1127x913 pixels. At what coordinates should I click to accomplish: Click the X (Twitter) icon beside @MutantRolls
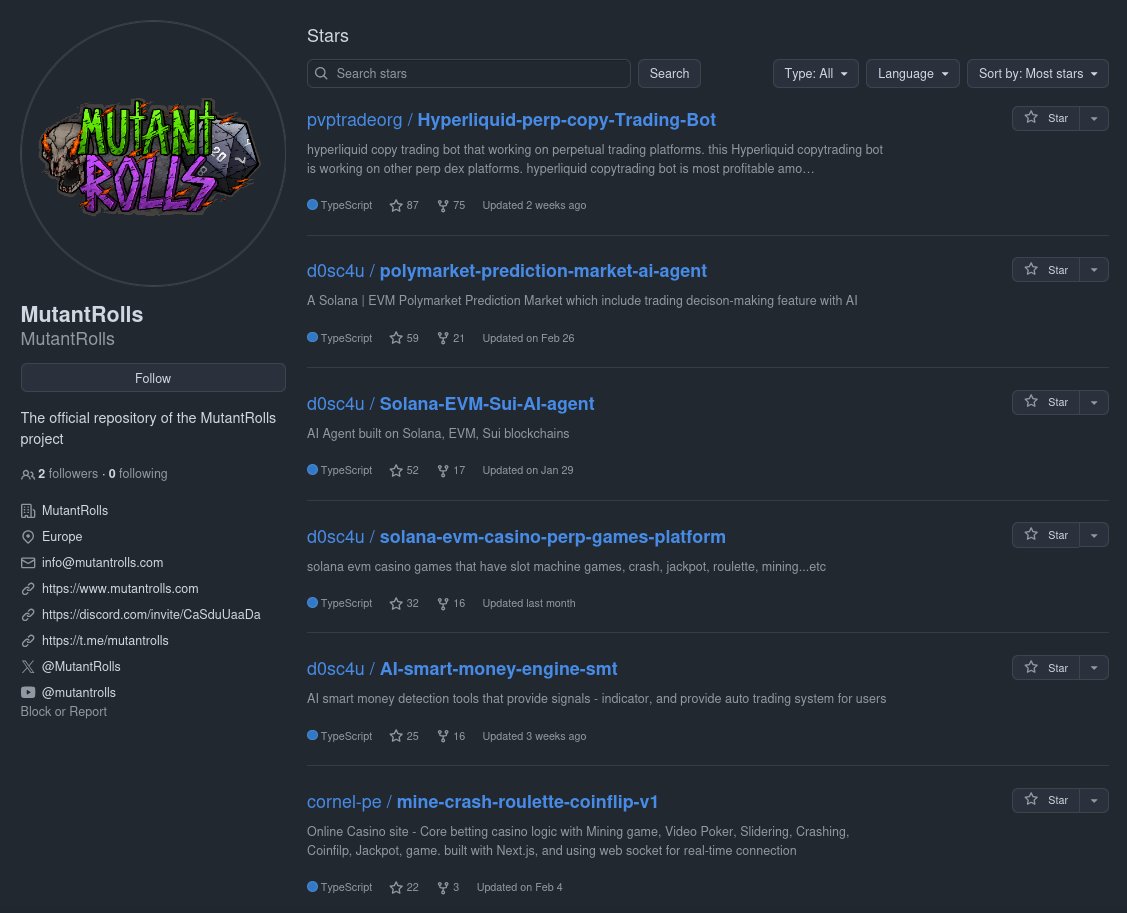click(x=27, y=666)
